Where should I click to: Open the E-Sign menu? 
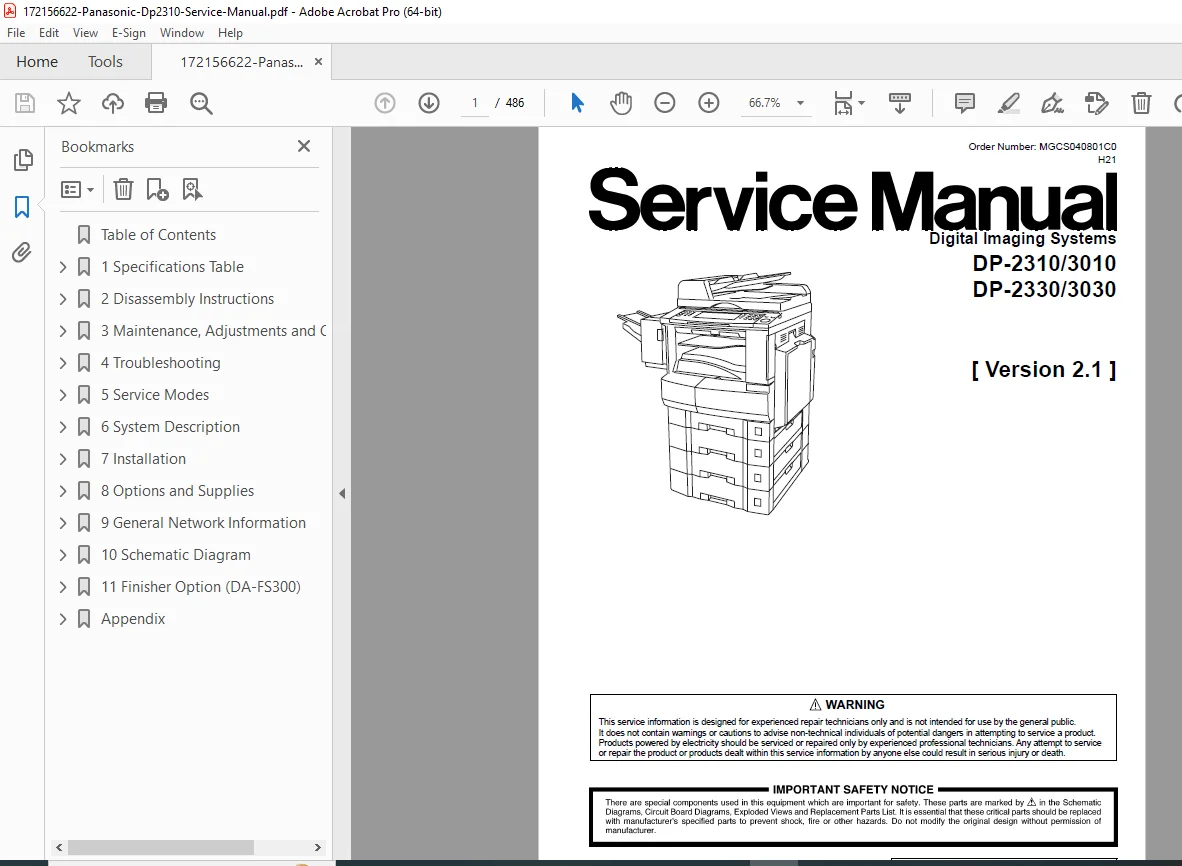tap(129, 33)
